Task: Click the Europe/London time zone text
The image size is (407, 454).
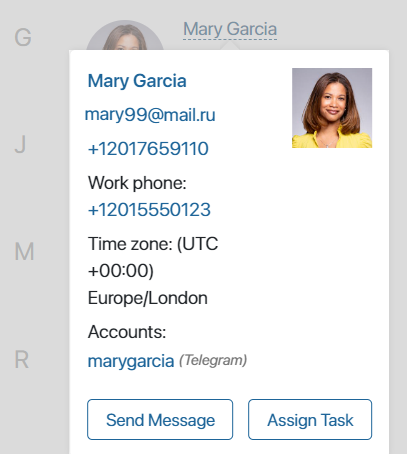Action: [148, 298]
